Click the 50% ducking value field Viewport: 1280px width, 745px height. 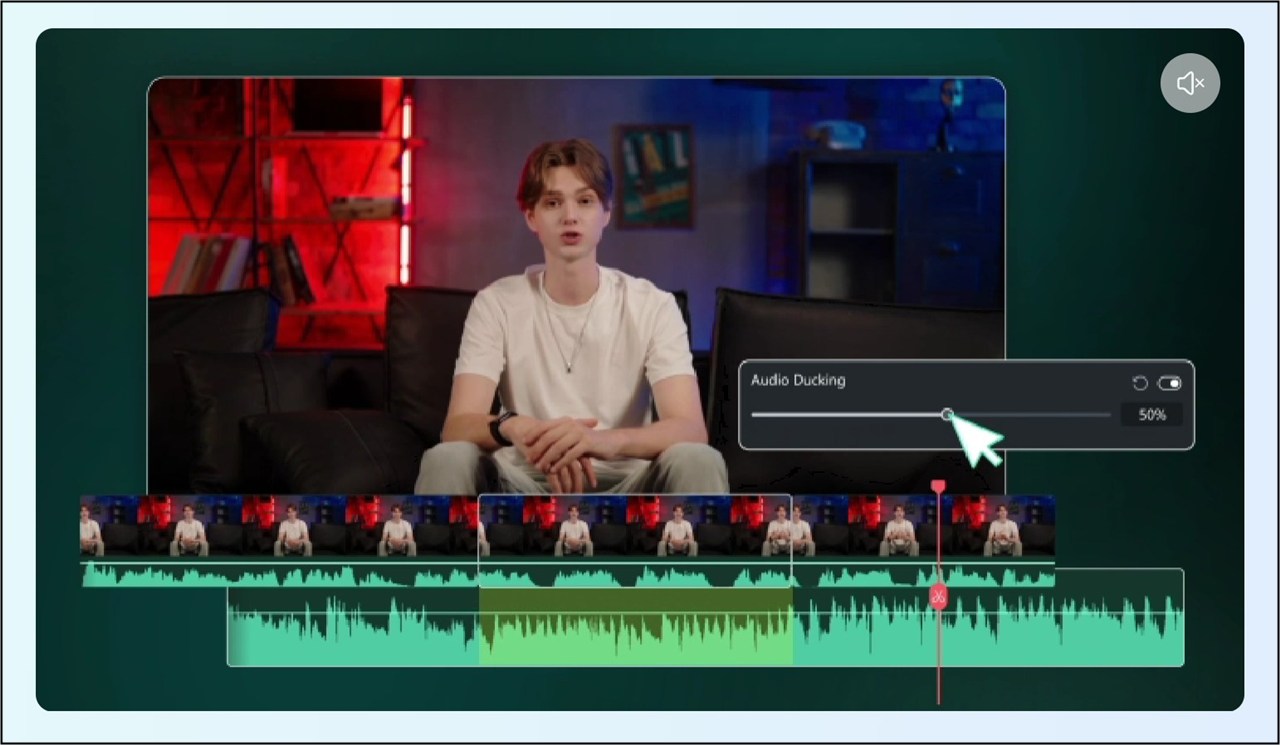coord(1151,414)
